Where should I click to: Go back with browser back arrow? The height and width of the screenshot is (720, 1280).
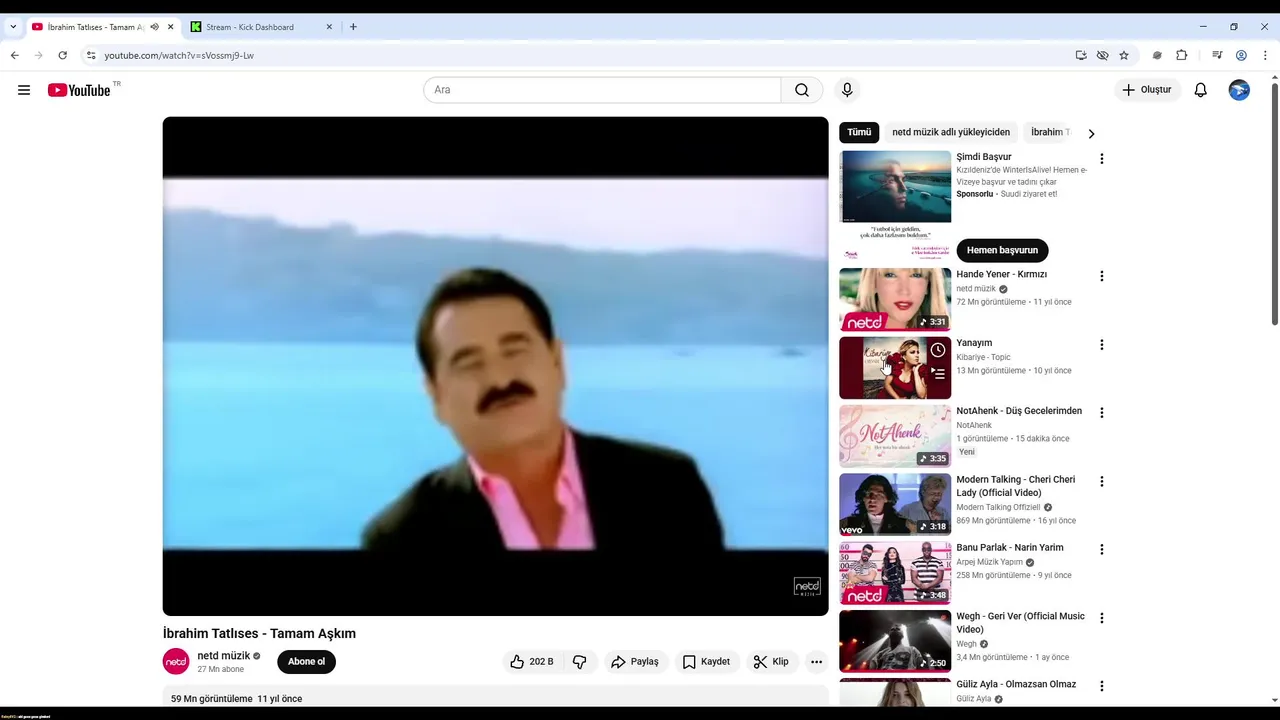[14, 56]
